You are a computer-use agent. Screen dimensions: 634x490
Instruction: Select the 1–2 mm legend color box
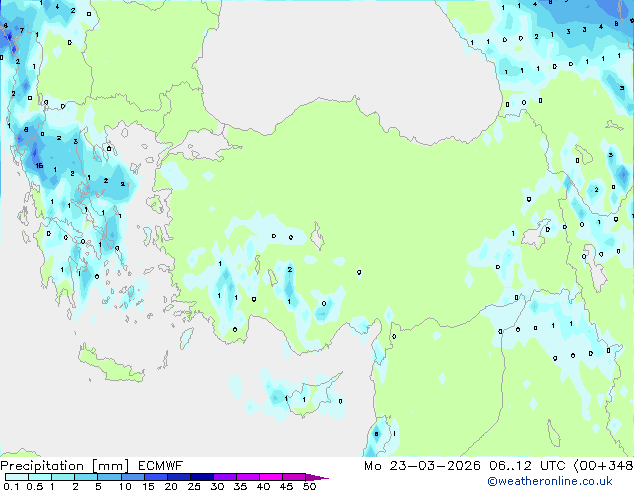pyautogui.click(x=63, y=477)
